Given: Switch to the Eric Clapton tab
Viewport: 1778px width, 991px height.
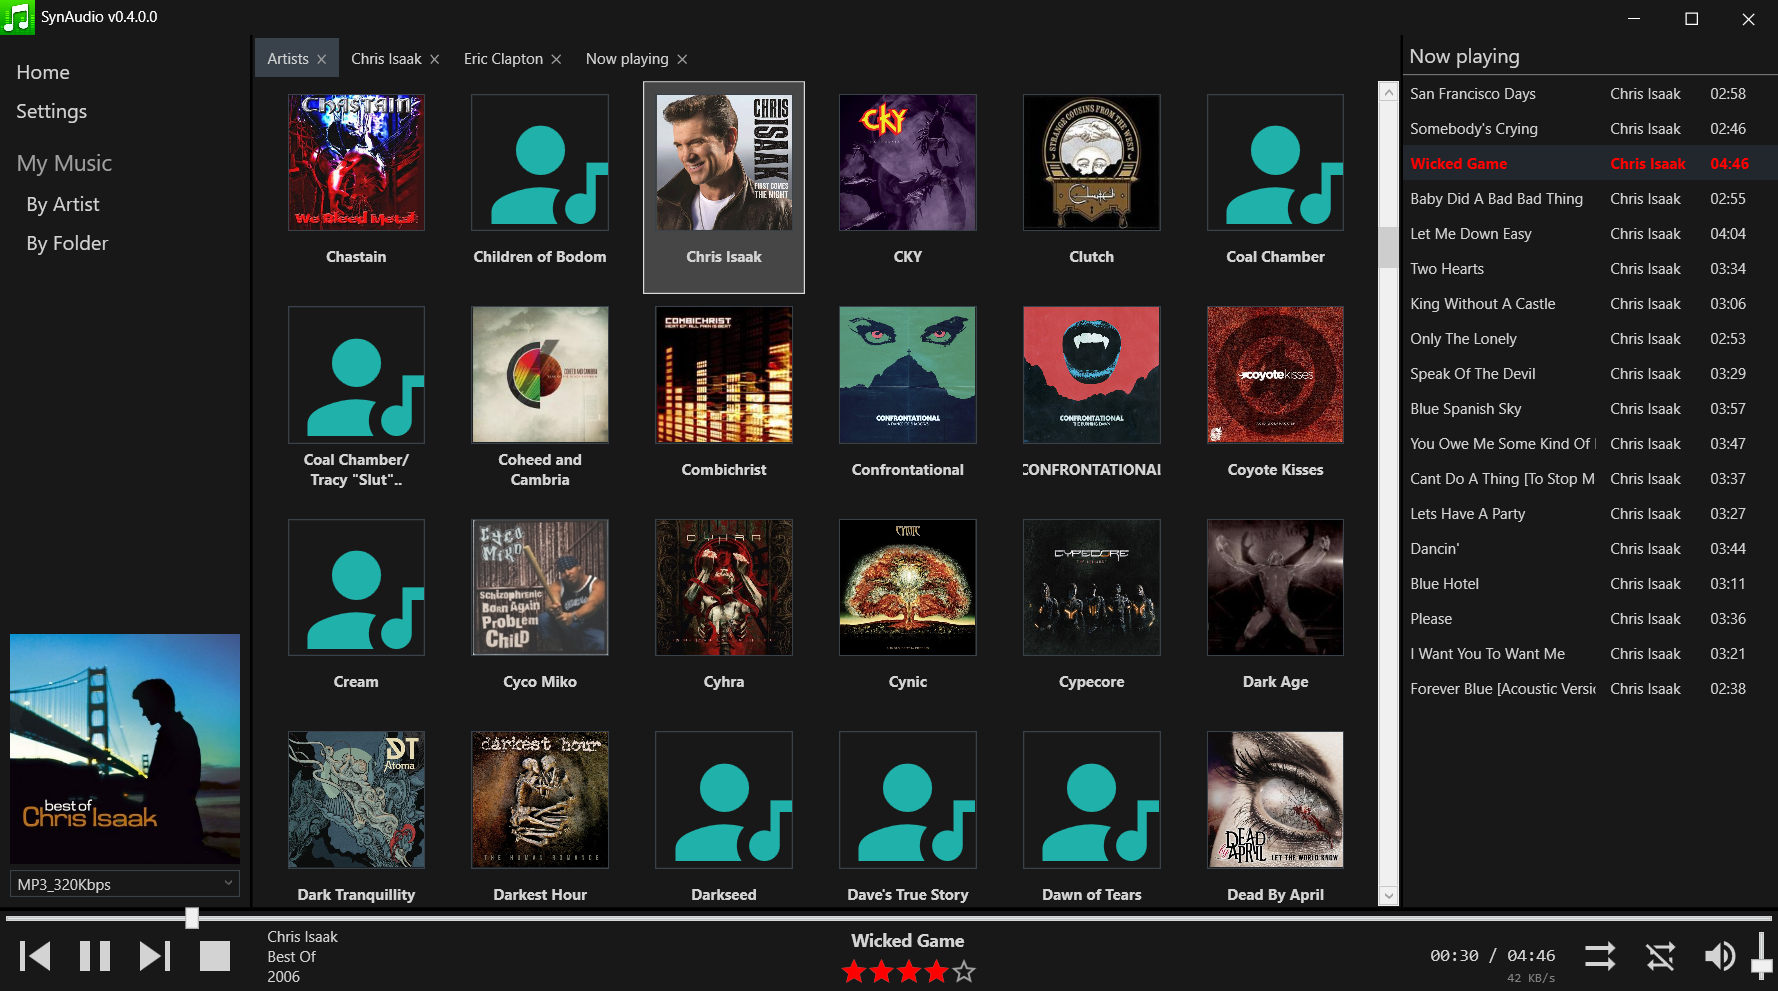Looking at the screenshot, I should tap(503, 59).
